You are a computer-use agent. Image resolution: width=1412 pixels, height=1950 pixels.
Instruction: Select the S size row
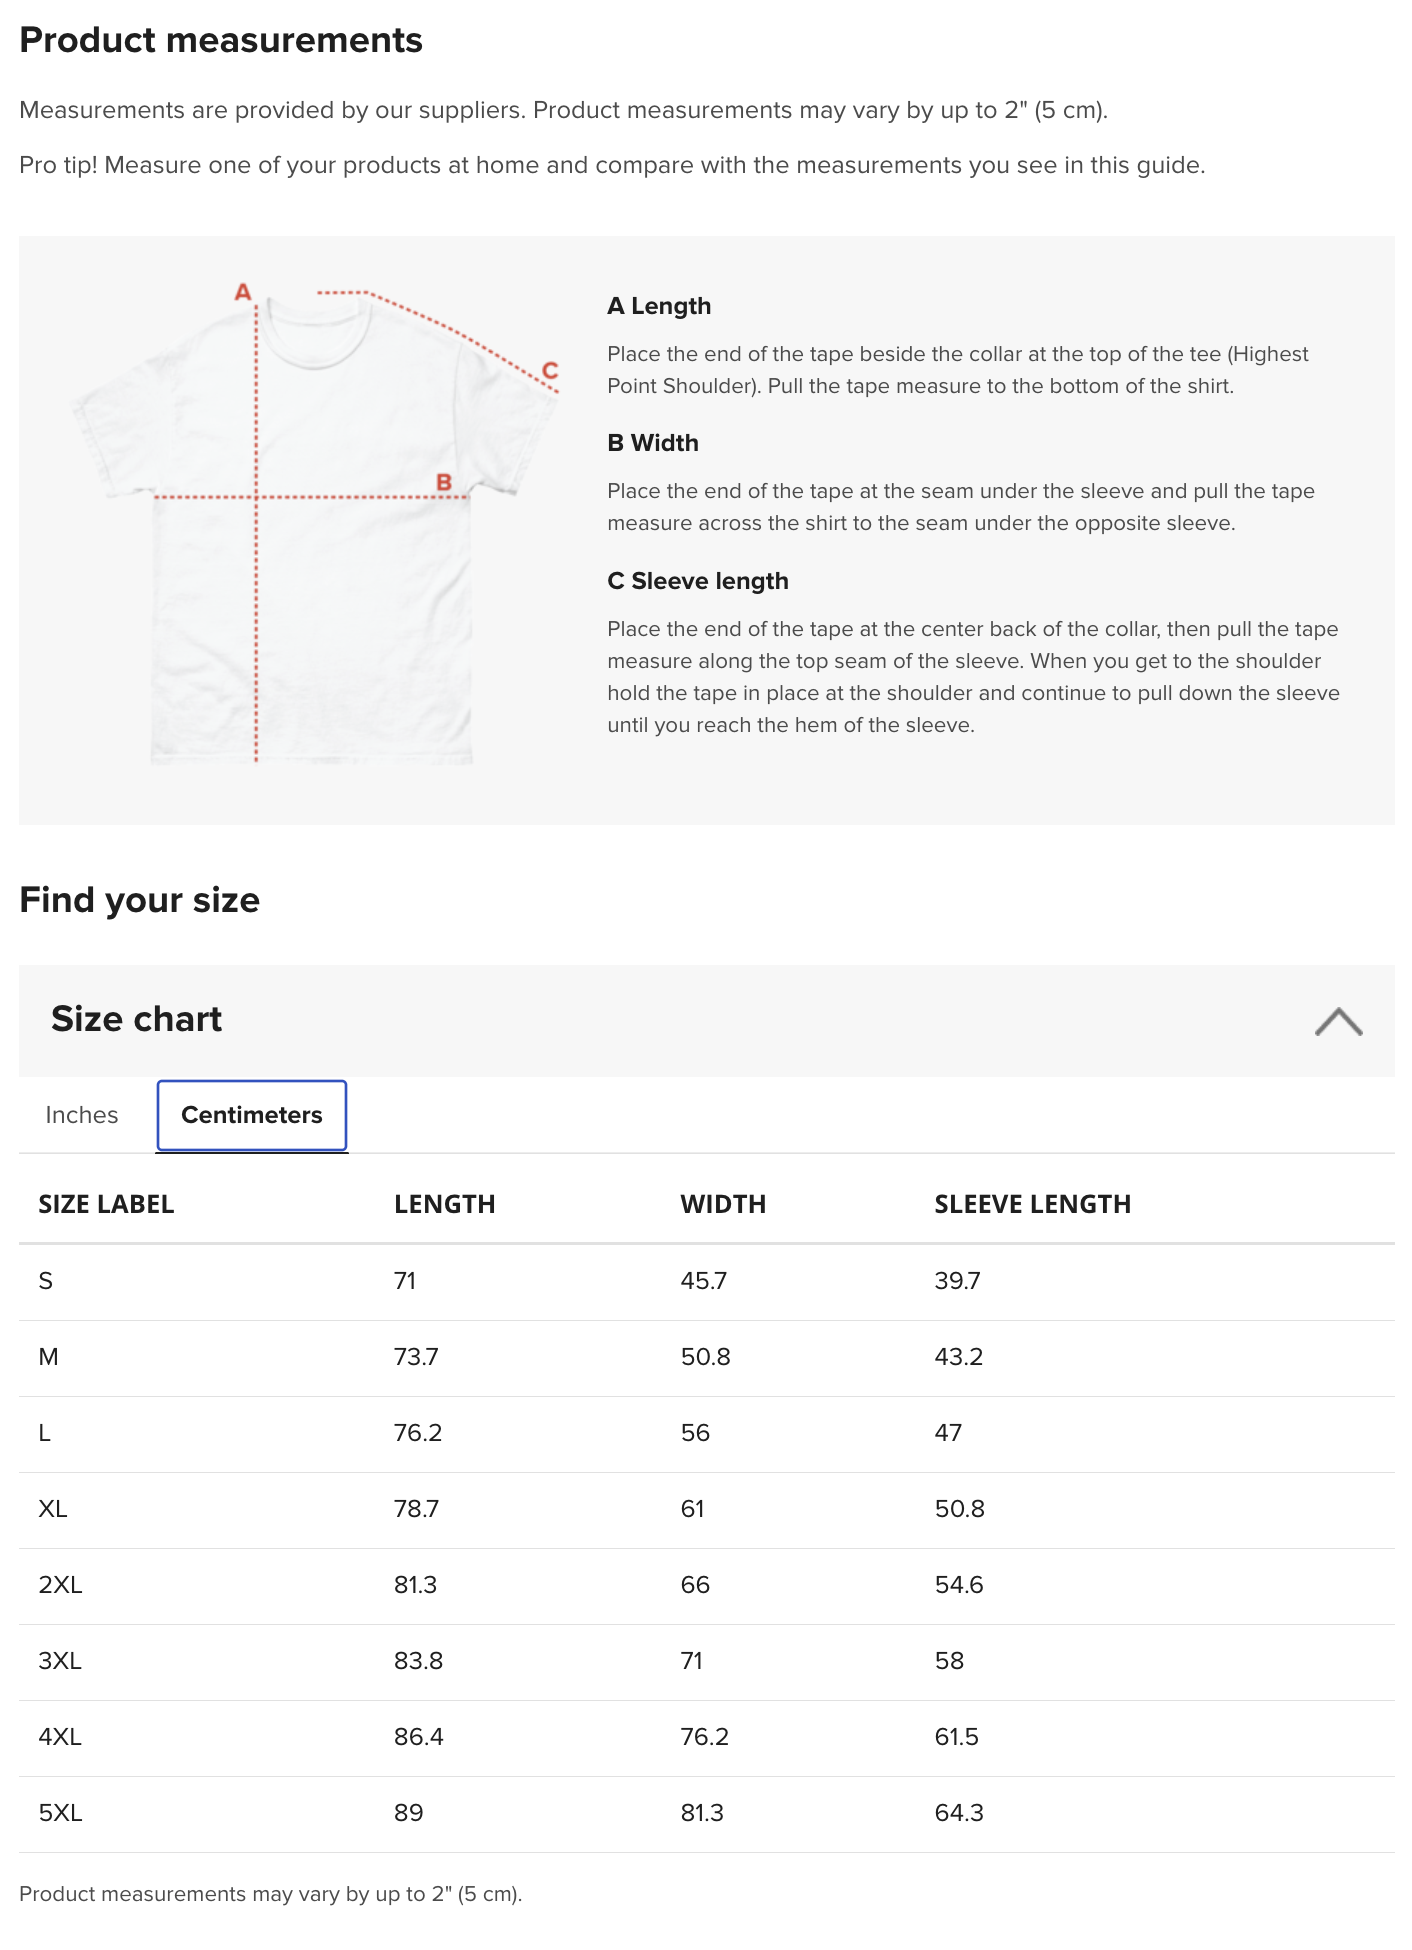[x=706, y=1282]
